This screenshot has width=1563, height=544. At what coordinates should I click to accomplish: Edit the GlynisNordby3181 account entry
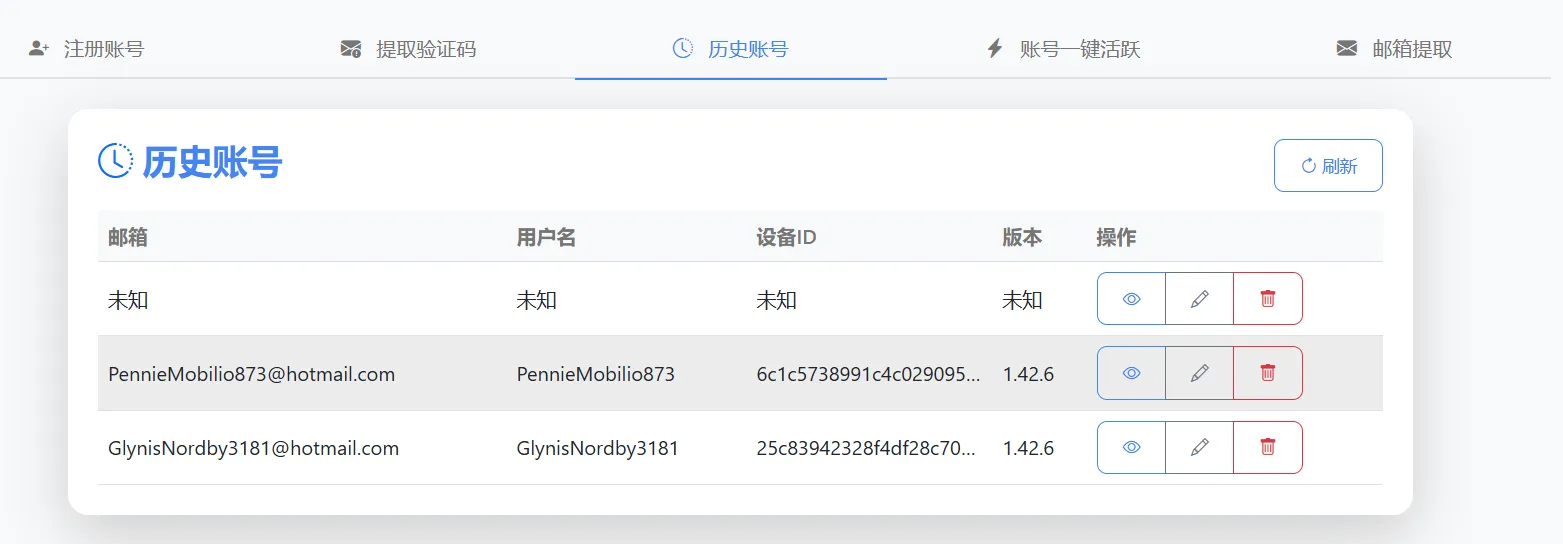tap(1199, 448)
